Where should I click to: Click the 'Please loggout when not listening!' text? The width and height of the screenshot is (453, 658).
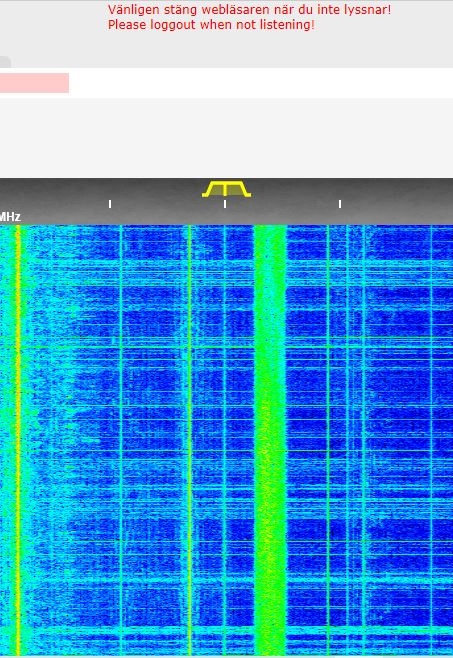(211, 25)
